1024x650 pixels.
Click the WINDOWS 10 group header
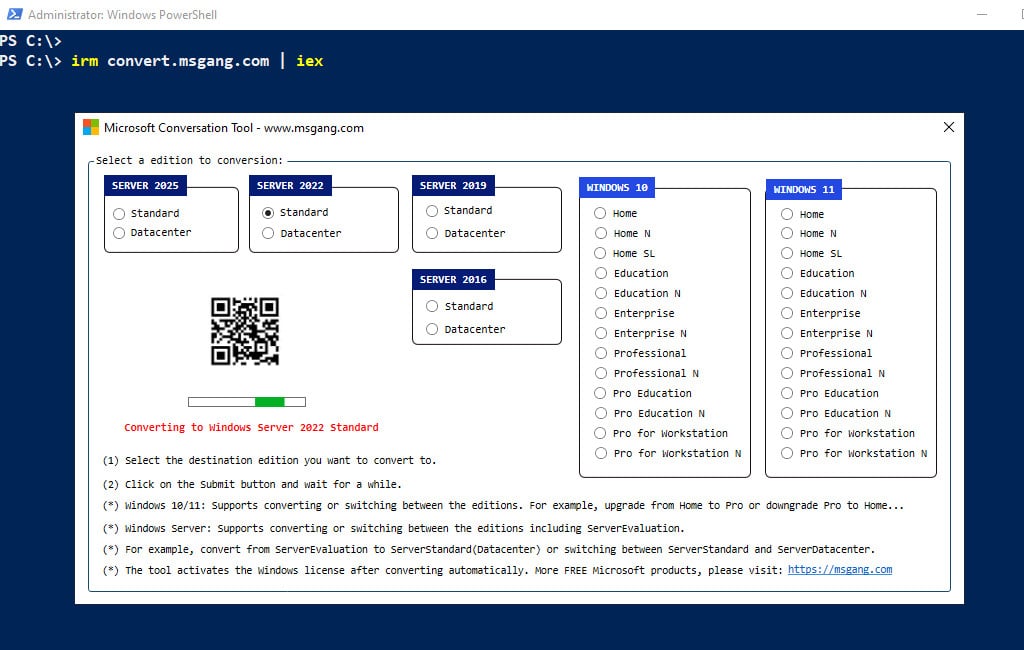pos(617,187)
